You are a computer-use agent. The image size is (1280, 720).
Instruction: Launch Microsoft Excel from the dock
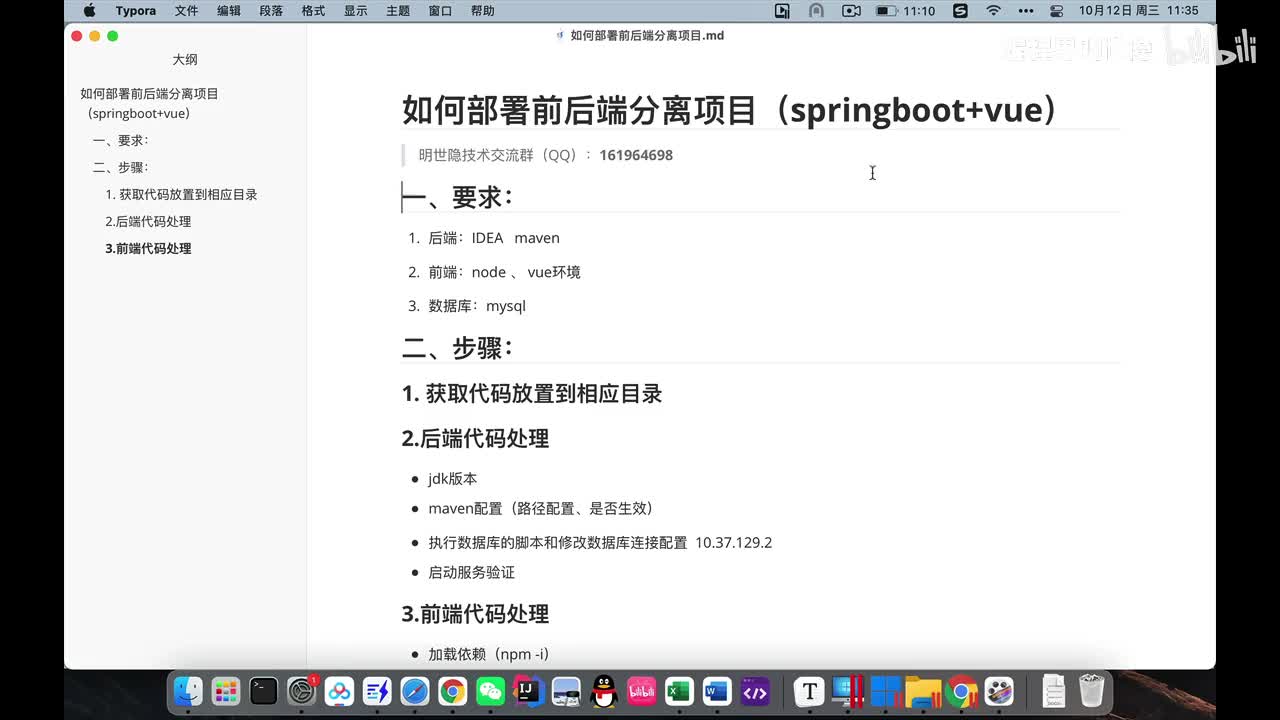coord(680,691)
